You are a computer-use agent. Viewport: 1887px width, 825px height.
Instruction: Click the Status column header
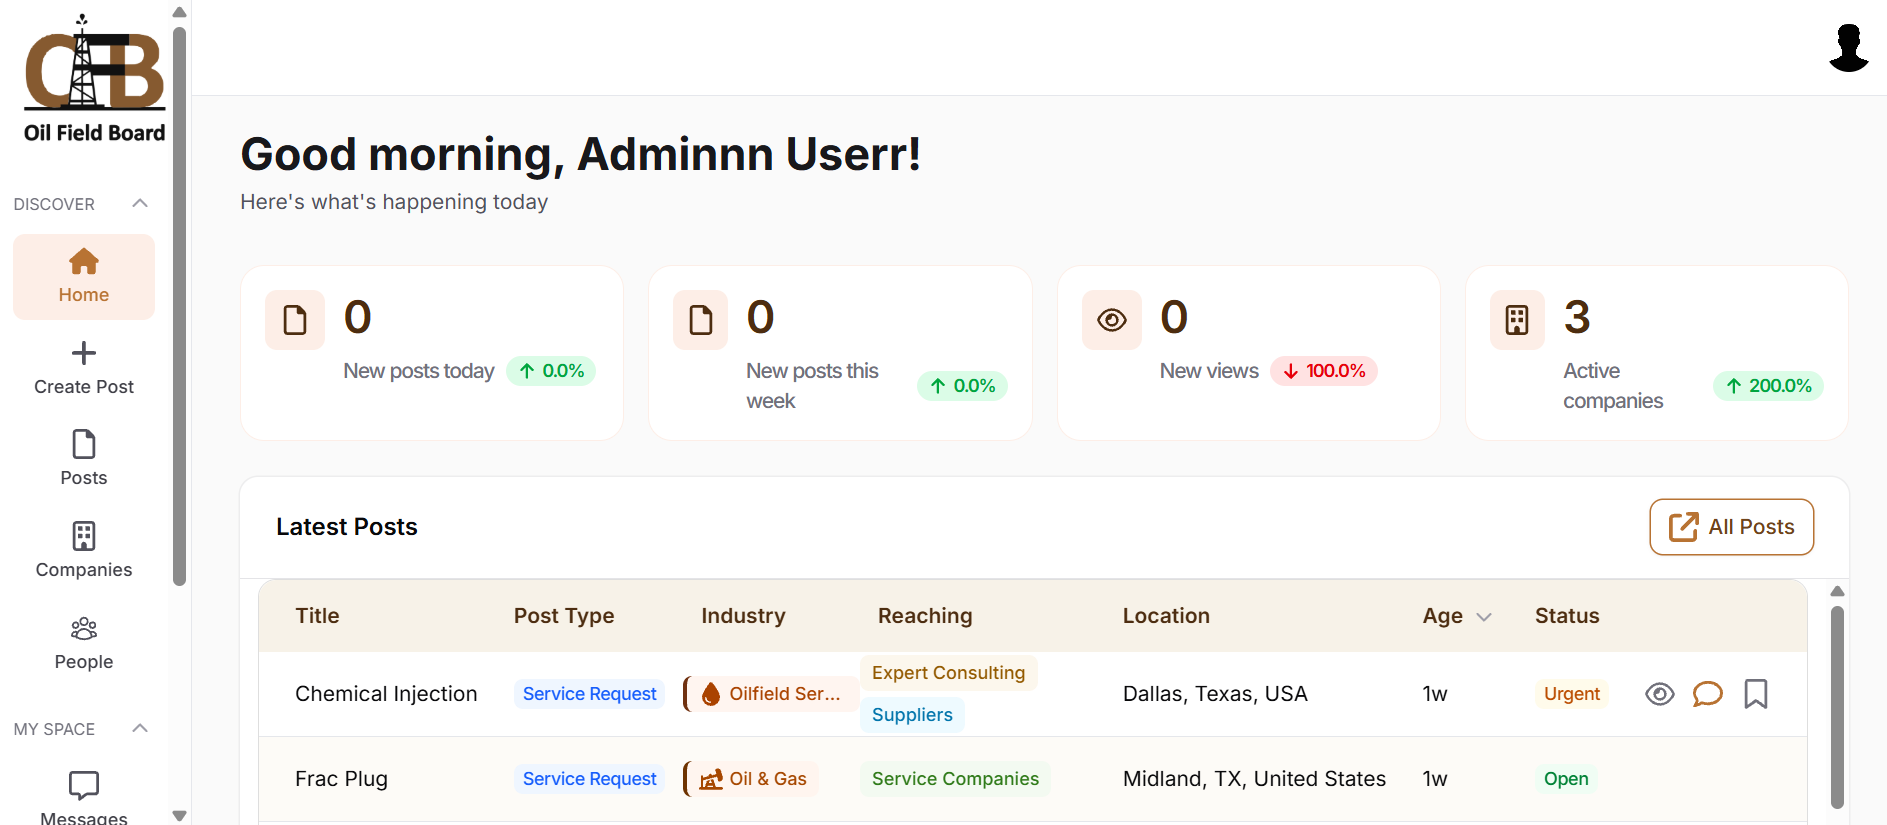tap(1567, 616)
